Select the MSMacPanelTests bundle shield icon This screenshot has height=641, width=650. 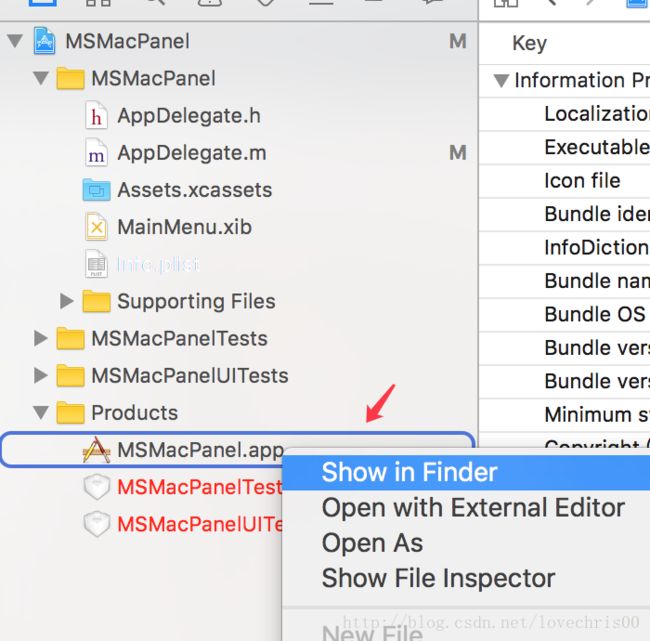pyautogui.click(x=97, y=487)
